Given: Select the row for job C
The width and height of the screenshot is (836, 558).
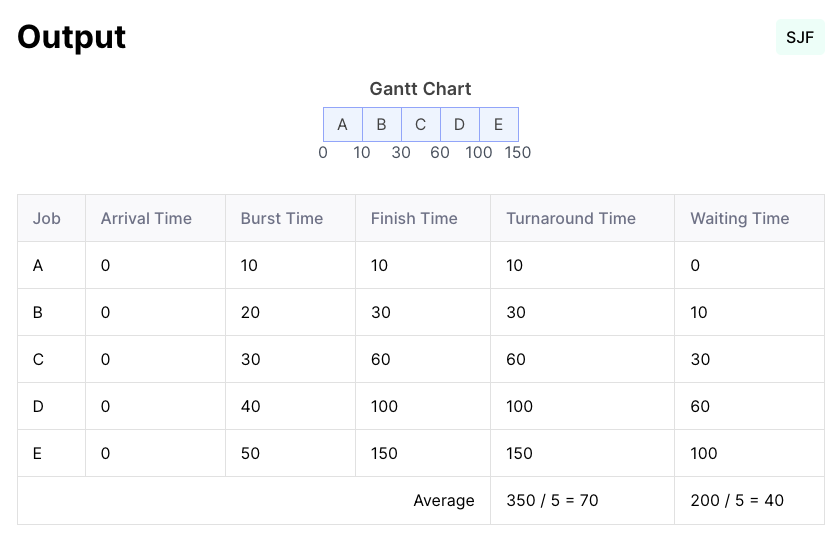Looking at the screenshot, I should [421, 359].
